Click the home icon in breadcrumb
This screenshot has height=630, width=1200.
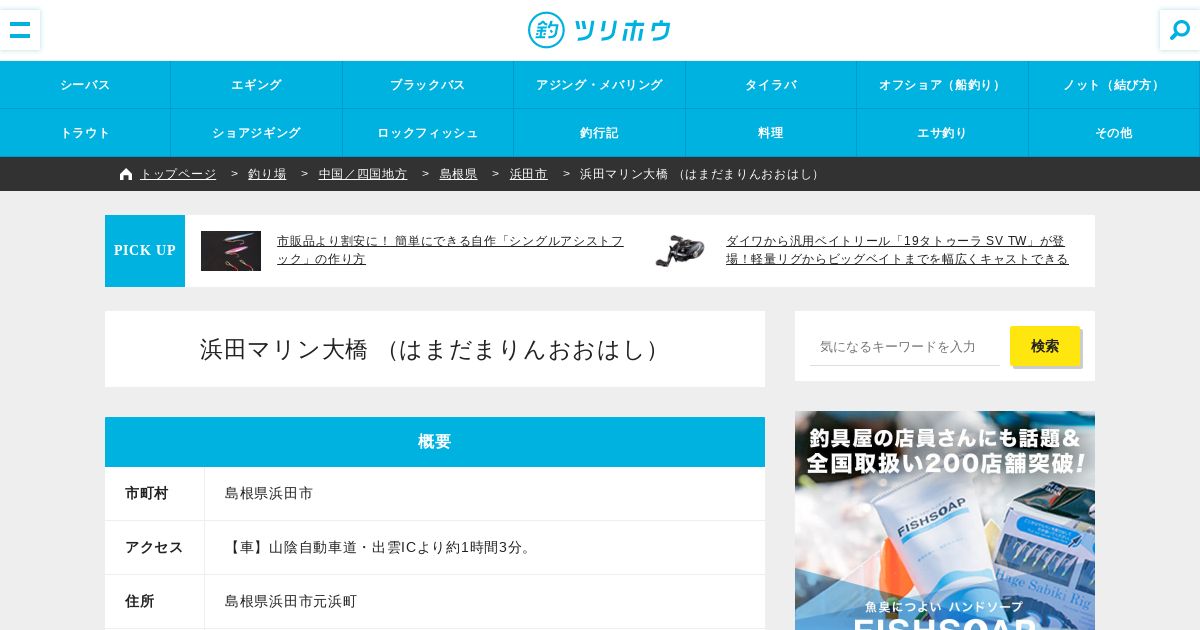126,174
